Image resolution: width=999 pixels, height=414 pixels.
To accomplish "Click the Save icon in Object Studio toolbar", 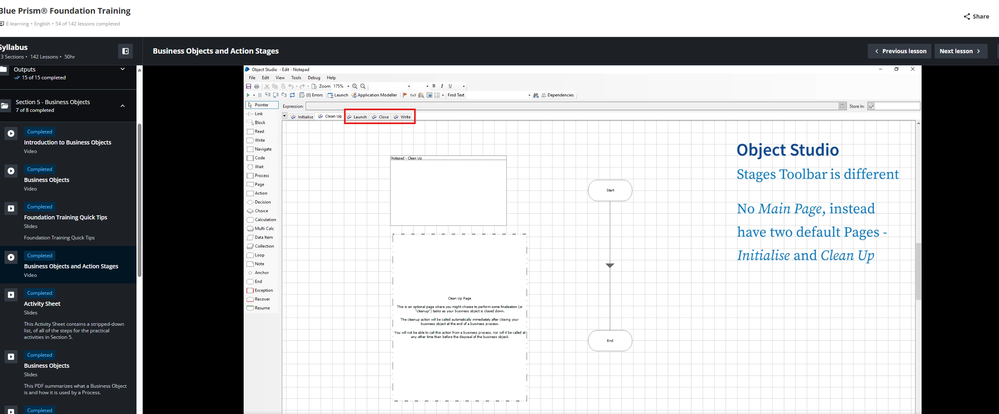I will point(248,86).
